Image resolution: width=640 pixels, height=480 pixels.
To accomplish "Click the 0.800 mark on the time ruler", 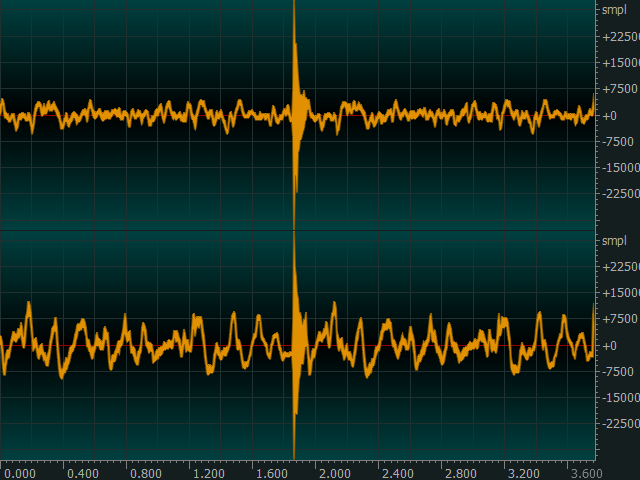I will [145, 472].
